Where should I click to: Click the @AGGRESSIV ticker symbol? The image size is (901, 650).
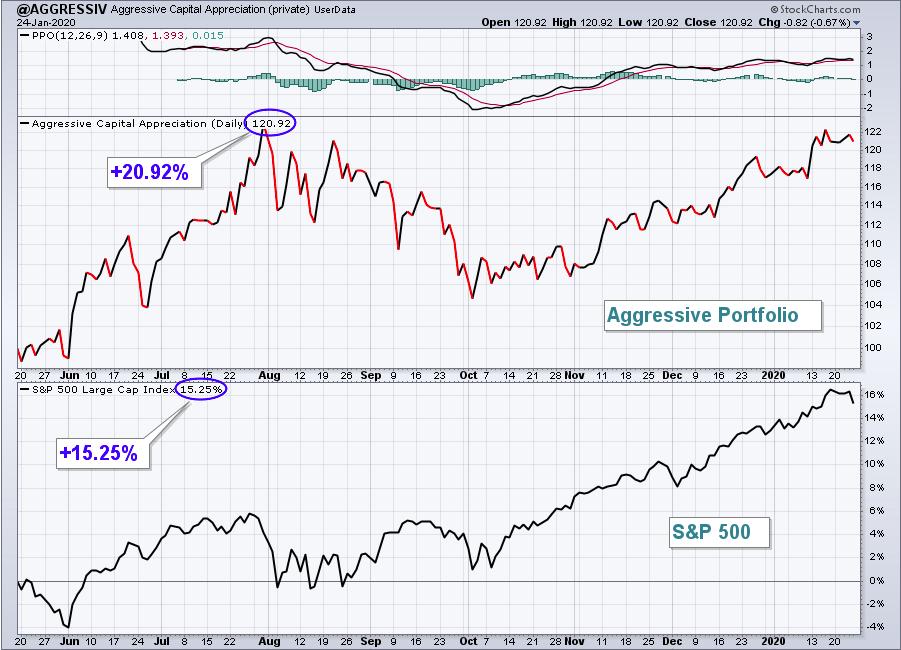61,9
